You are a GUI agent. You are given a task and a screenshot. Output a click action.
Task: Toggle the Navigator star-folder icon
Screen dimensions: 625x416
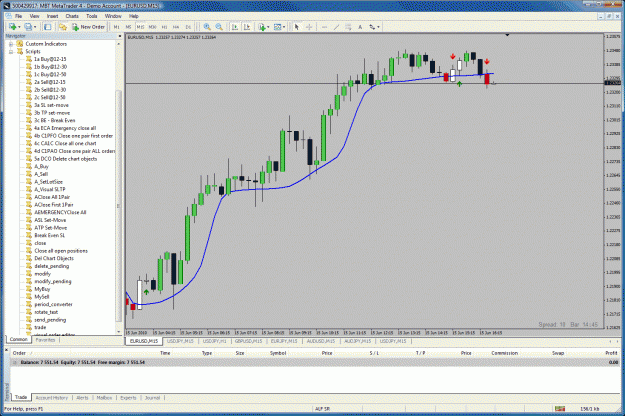pyautogui.click(x=63, y=27)
